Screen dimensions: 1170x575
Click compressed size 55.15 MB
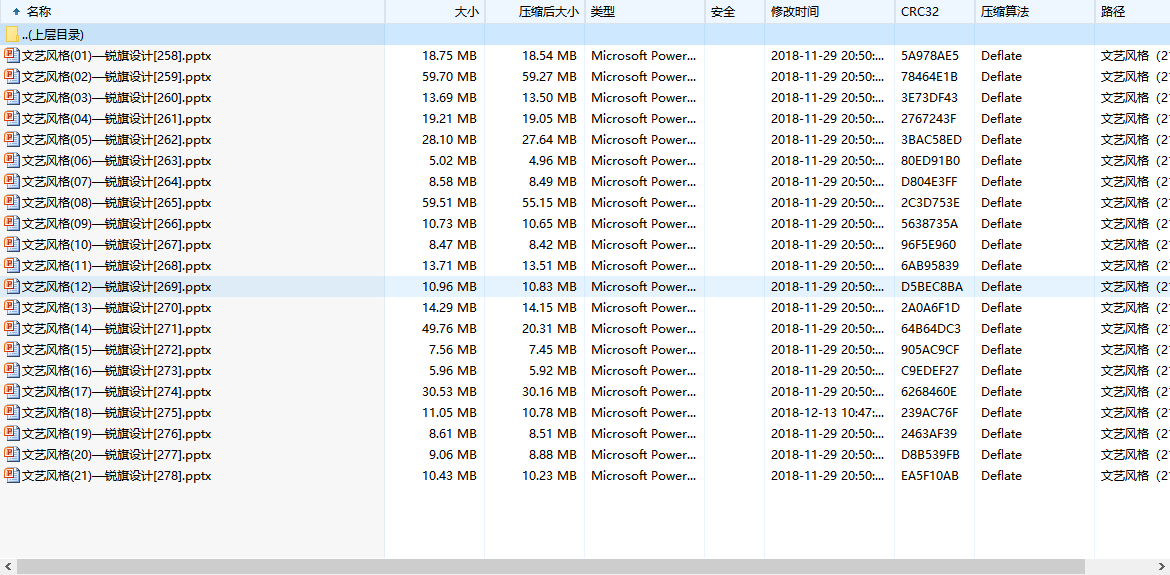click(x=549, y=202)
